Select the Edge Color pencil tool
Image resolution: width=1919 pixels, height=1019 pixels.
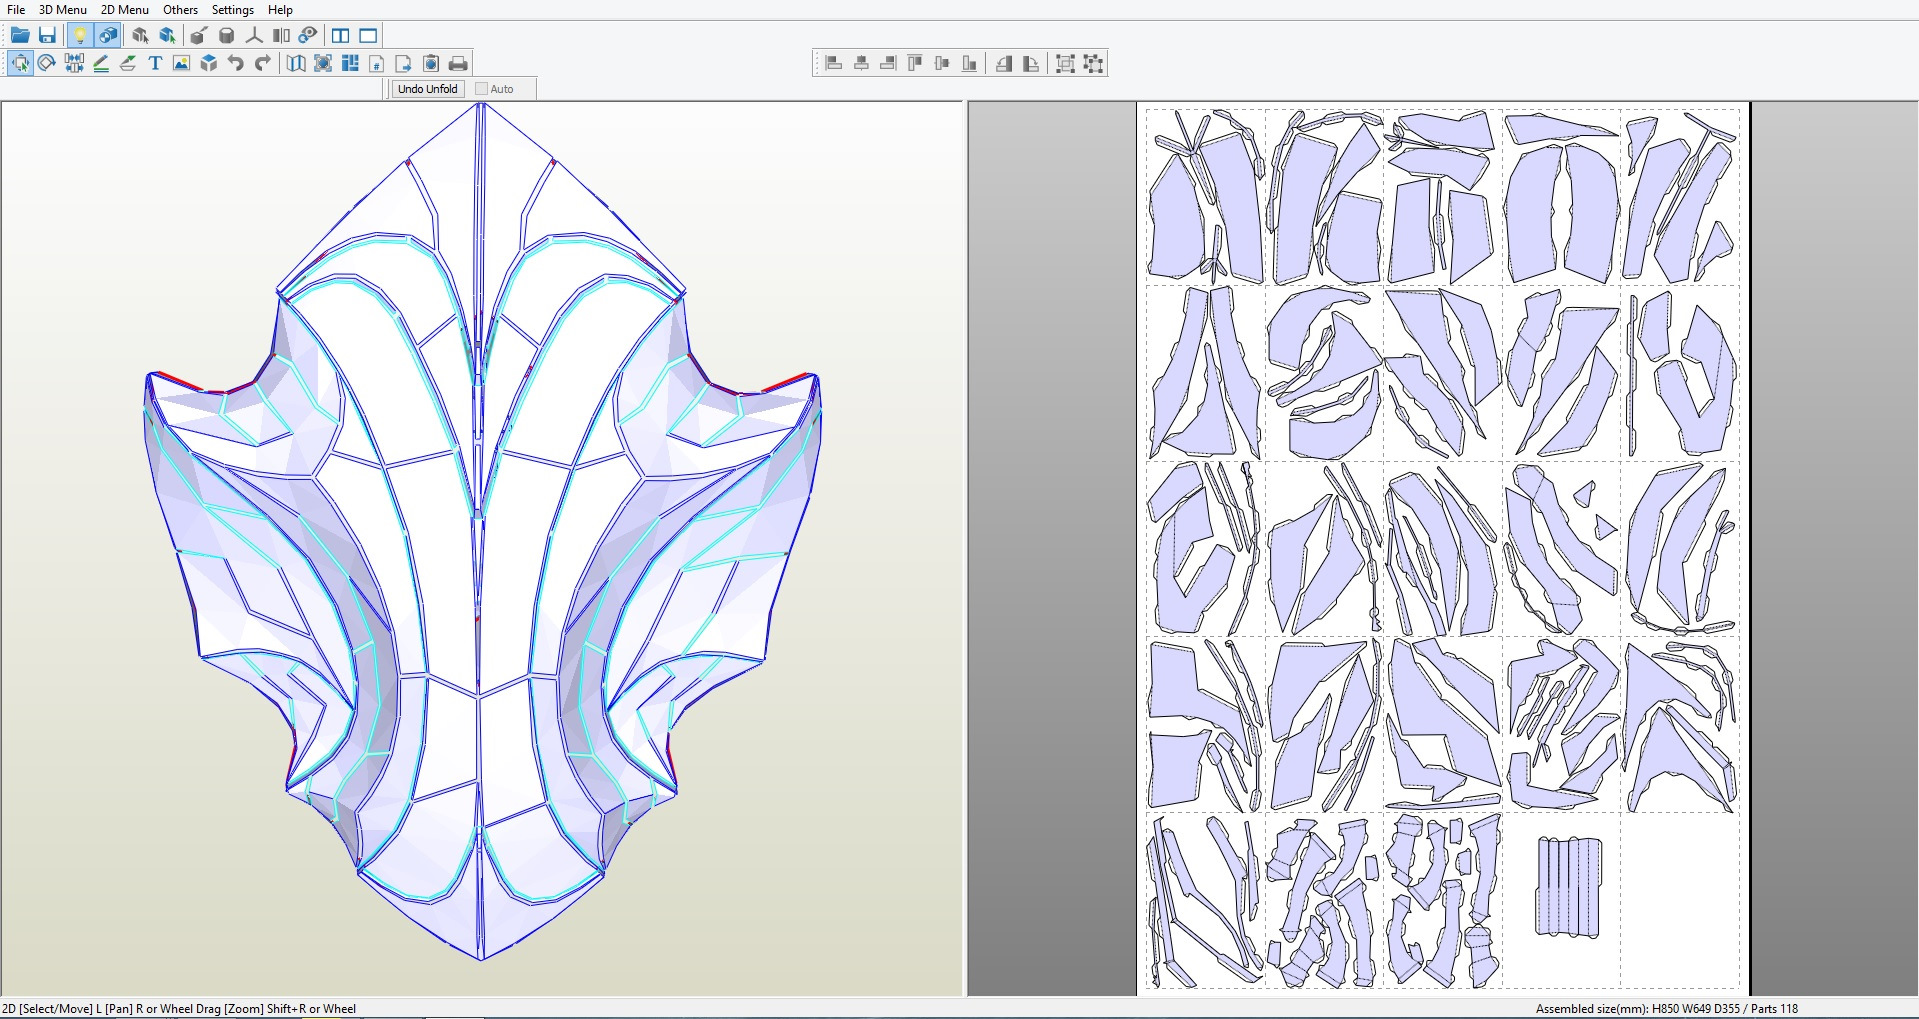point(101,64)
